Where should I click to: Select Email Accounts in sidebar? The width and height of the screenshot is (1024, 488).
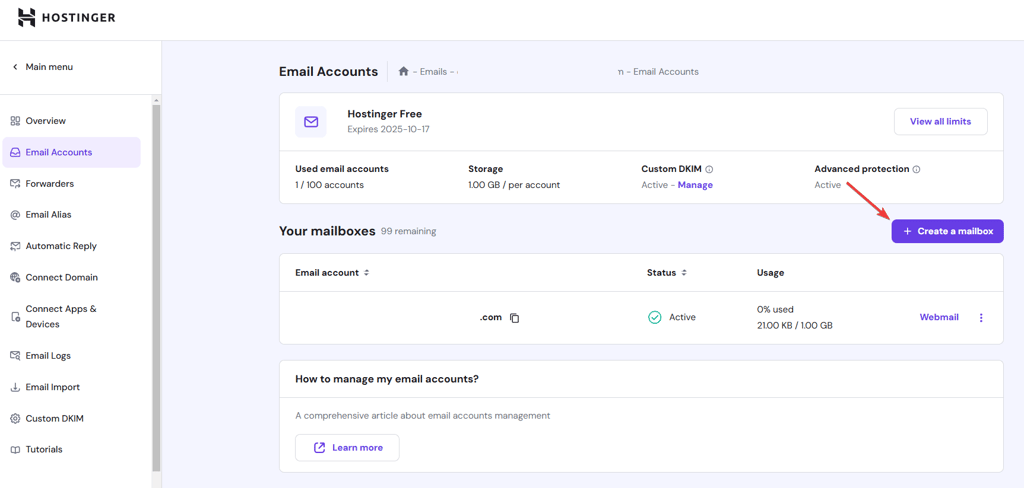[71, 152]
